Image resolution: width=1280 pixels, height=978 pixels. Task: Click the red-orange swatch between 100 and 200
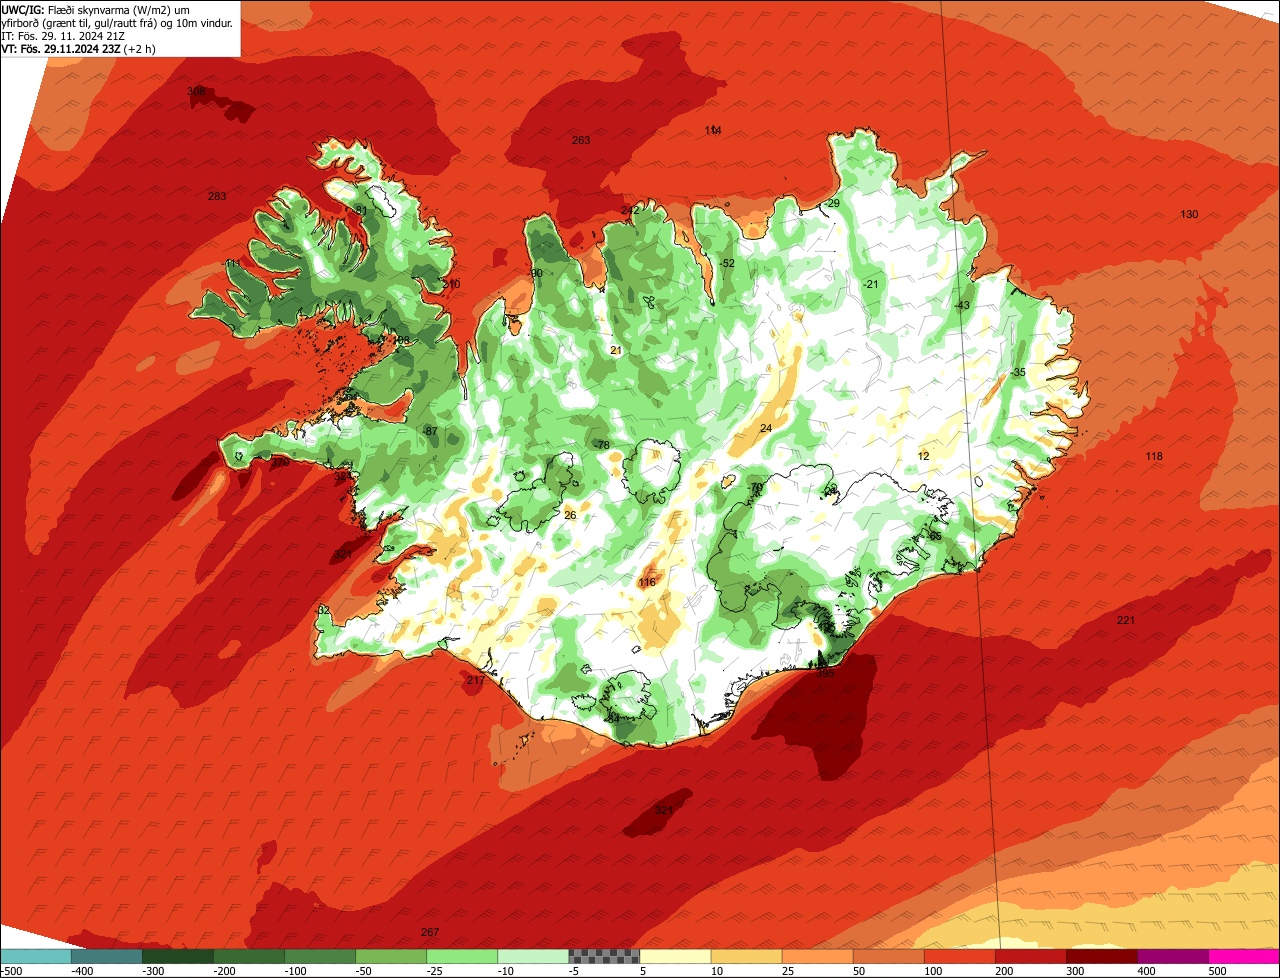pyautogui.click(x=959, y=955)
